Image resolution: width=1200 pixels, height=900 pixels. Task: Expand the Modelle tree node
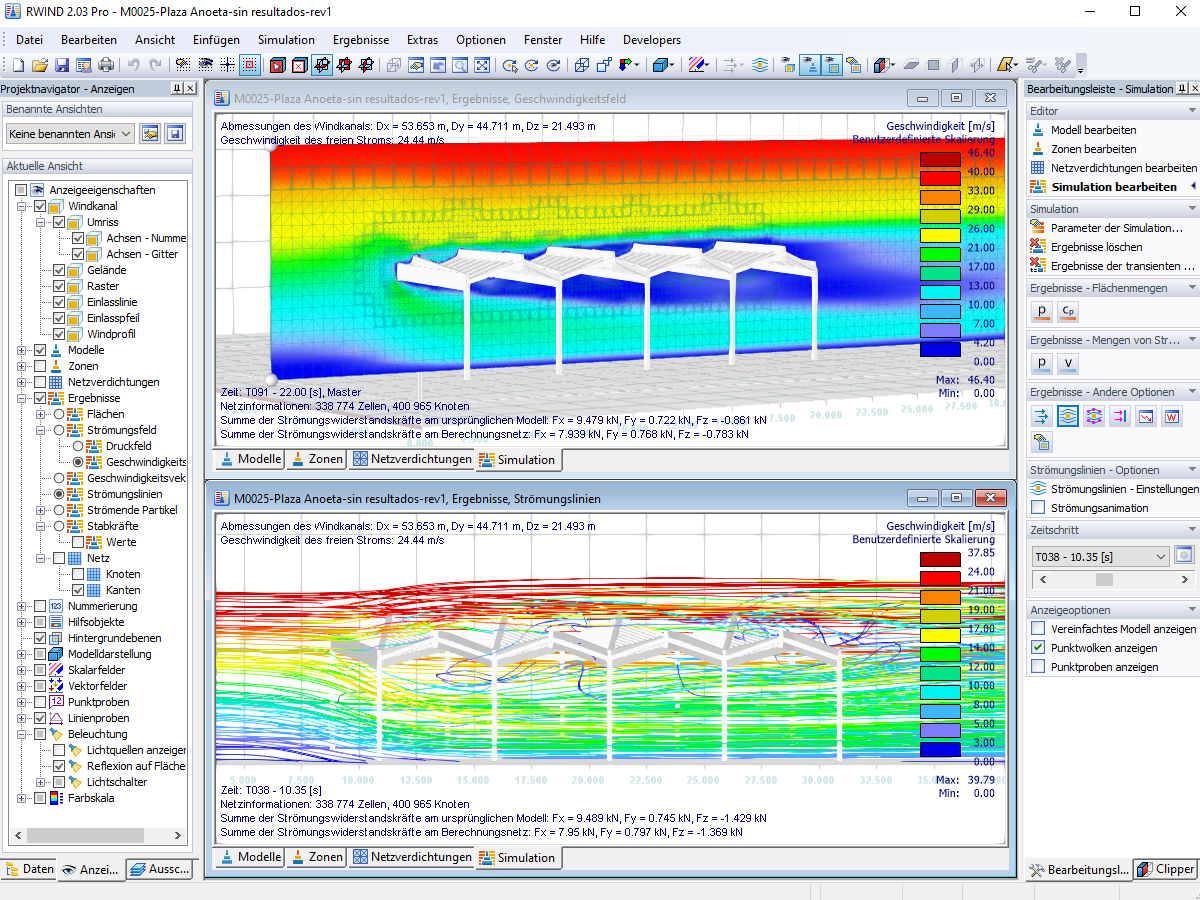pos(22,350)
